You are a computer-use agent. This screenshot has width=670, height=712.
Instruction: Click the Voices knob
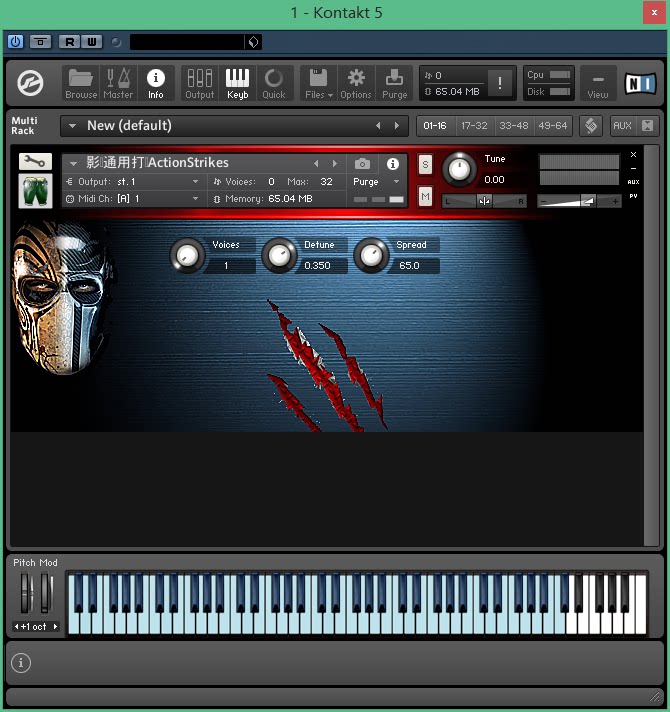tap(187, 256)
